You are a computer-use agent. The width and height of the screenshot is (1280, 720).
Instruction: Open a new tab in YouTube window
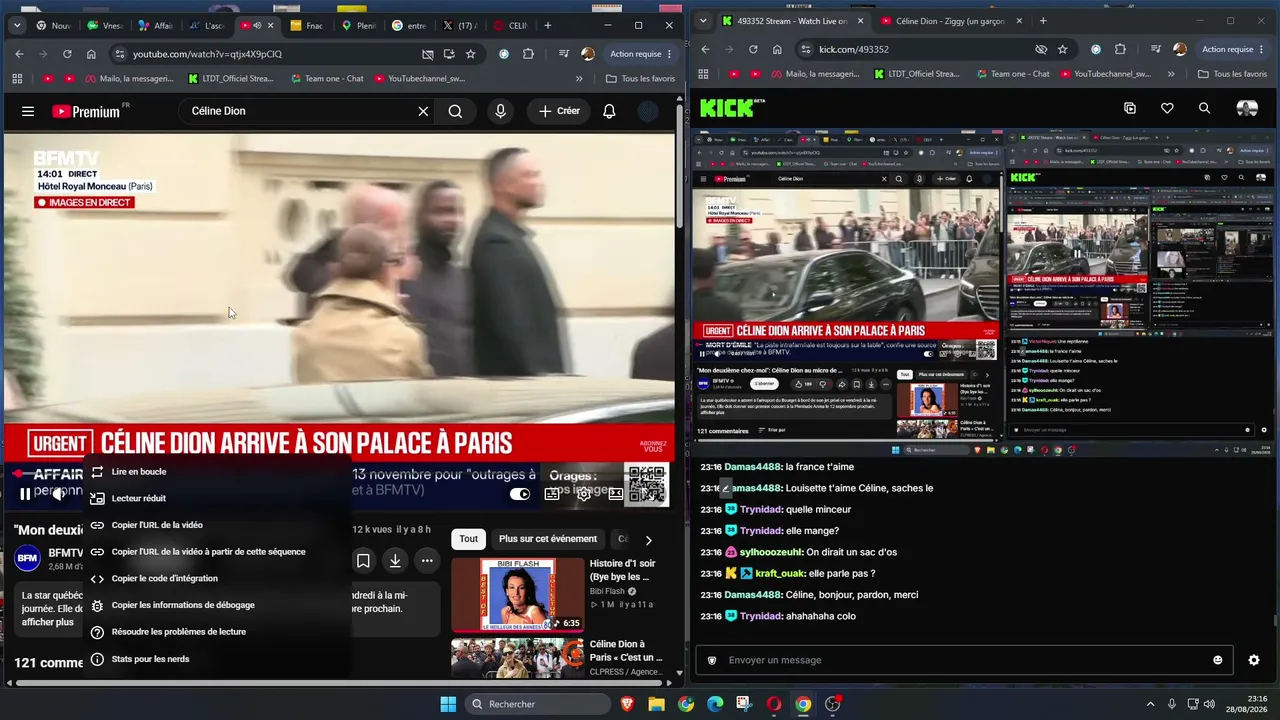(x=548, y=25)
